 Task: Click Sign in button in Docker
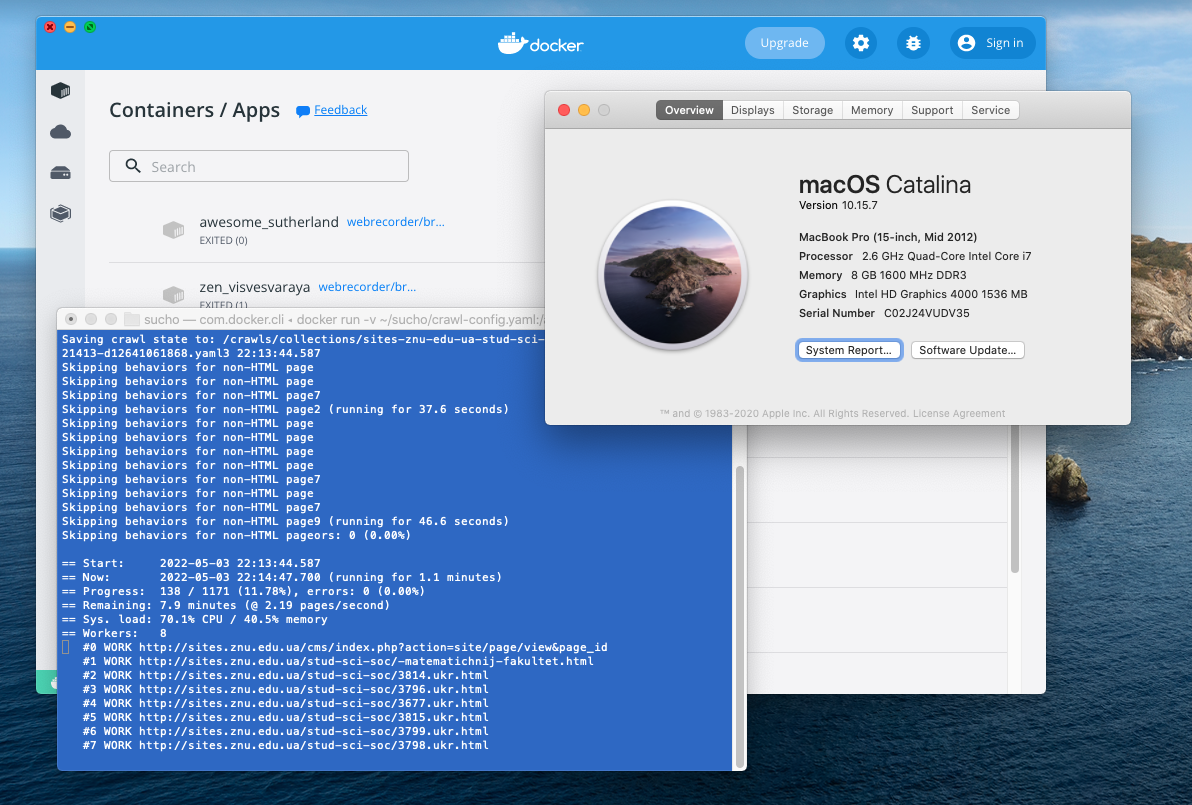(x=992, y=43)
